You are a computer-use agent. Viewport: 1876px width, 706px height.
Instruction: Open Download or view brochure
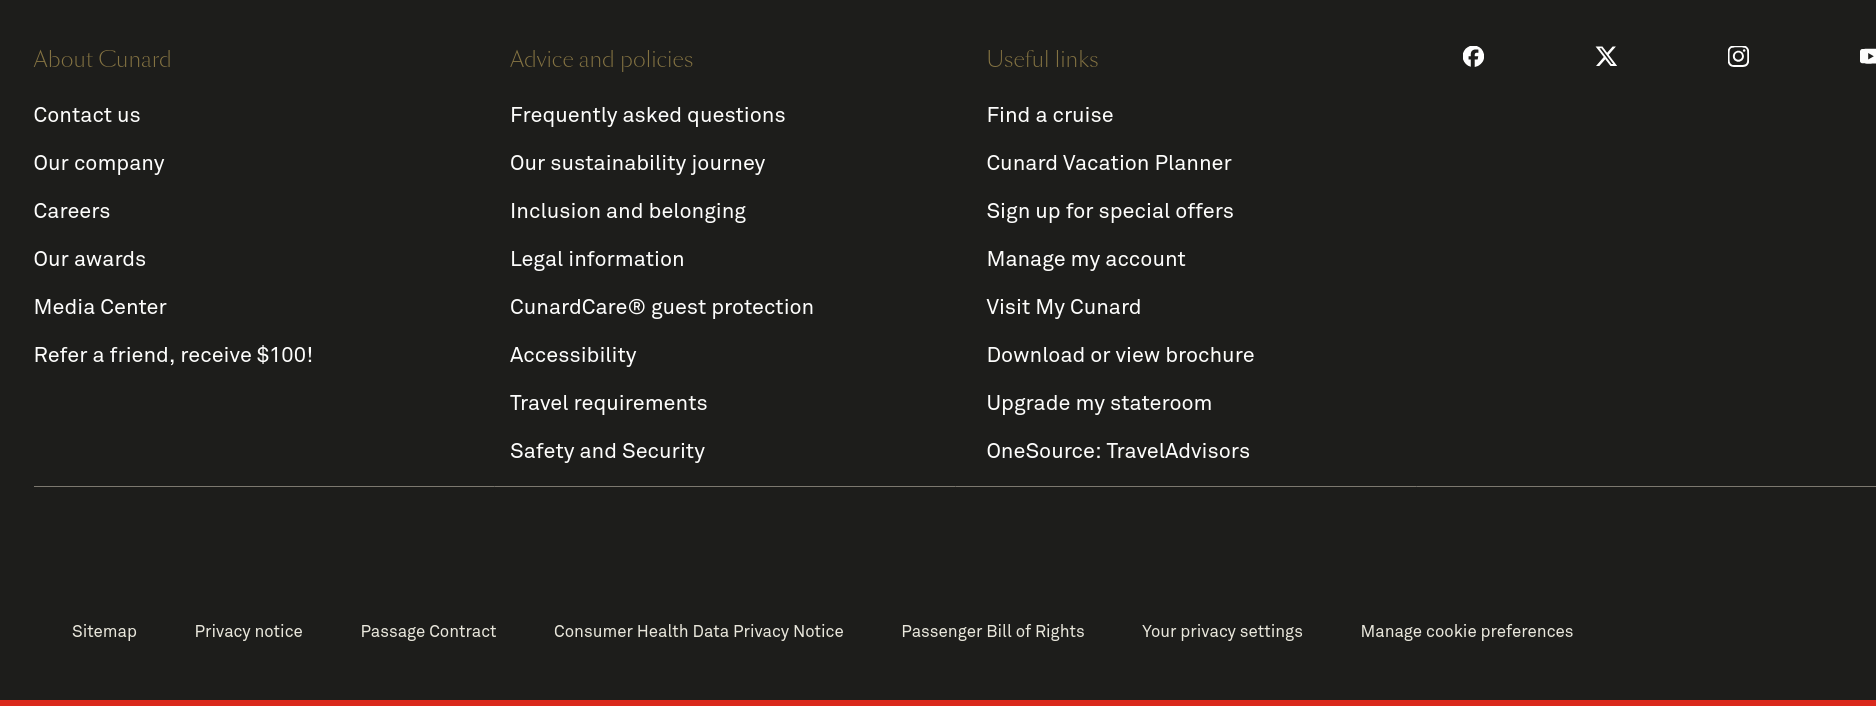1120,355
